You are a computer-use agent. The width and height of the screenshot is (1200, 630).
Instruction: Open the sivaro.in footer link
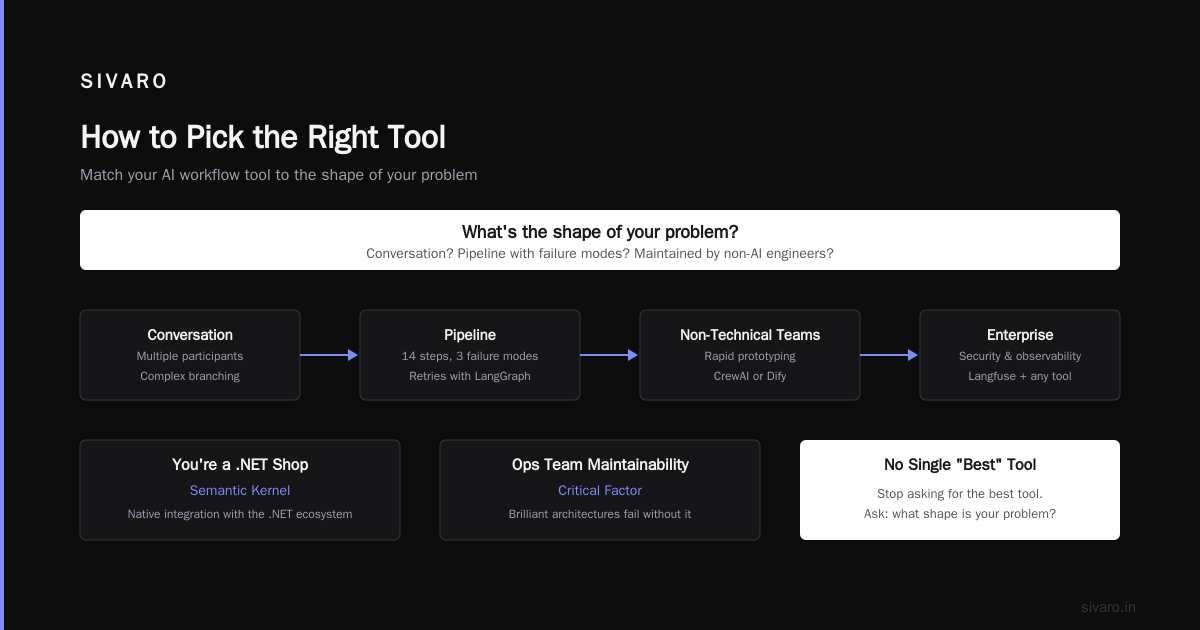[x=1108, y=607]
